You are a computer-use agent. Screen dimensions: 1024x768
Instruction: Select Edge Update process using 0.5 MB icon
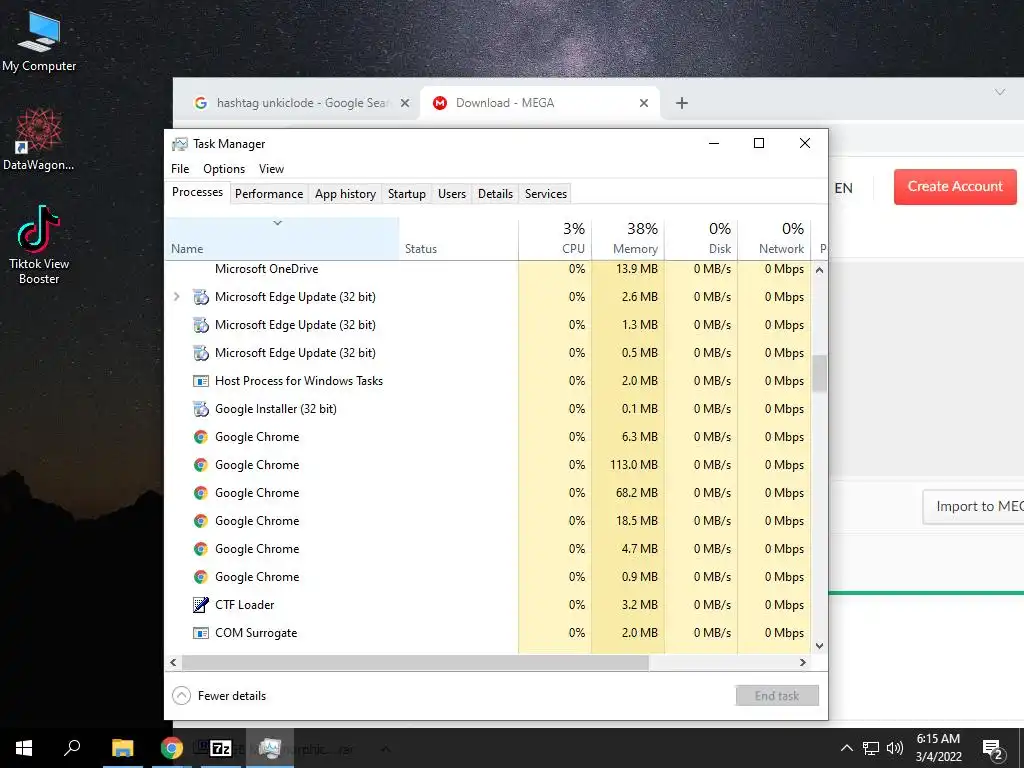(200, 353)
